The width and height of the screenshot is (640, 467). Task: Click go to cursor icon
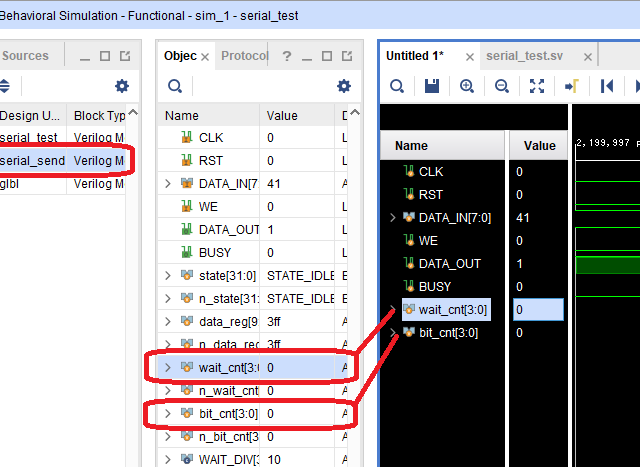(x=572, y=86)
